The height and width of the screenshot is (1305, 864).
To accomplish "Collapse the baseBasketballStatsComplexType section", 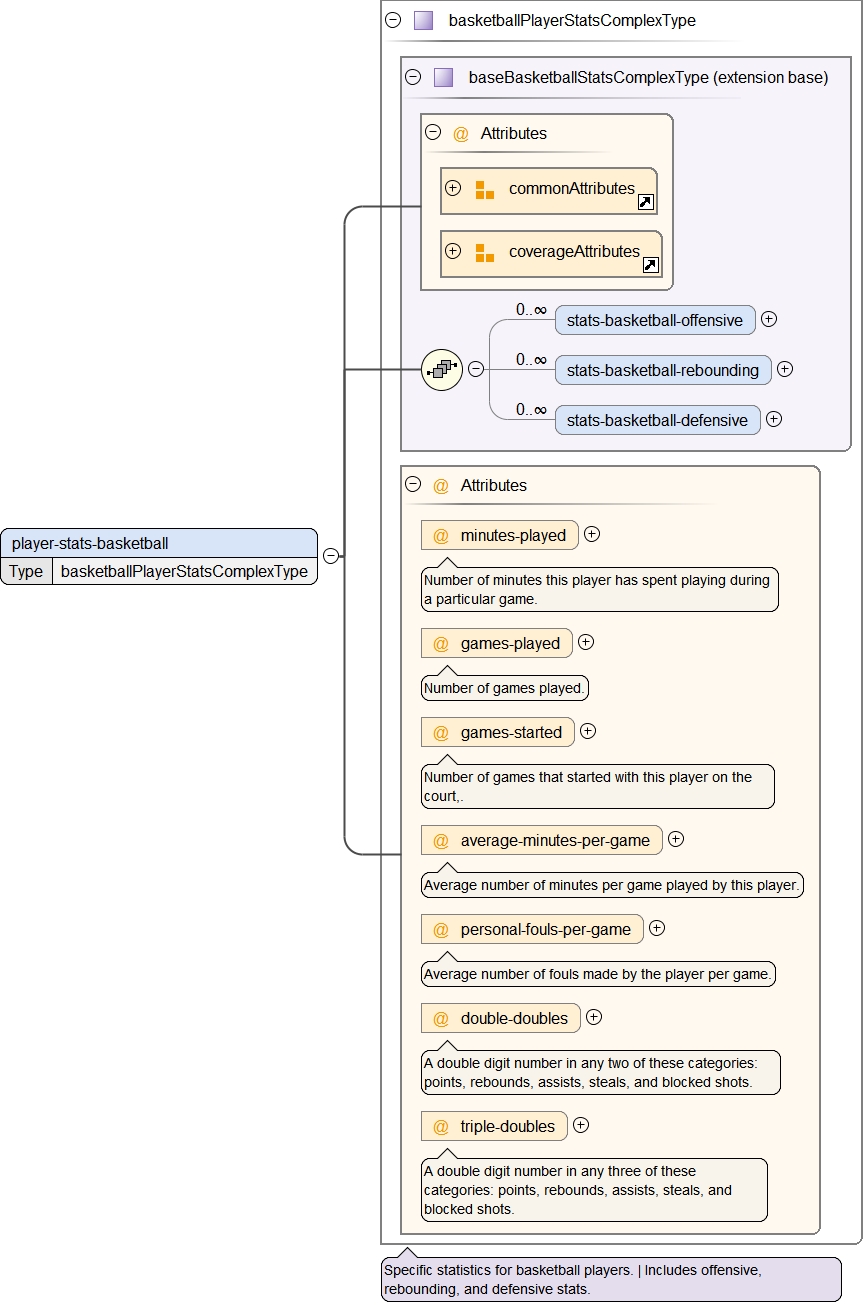I will [x=413, y=77].
